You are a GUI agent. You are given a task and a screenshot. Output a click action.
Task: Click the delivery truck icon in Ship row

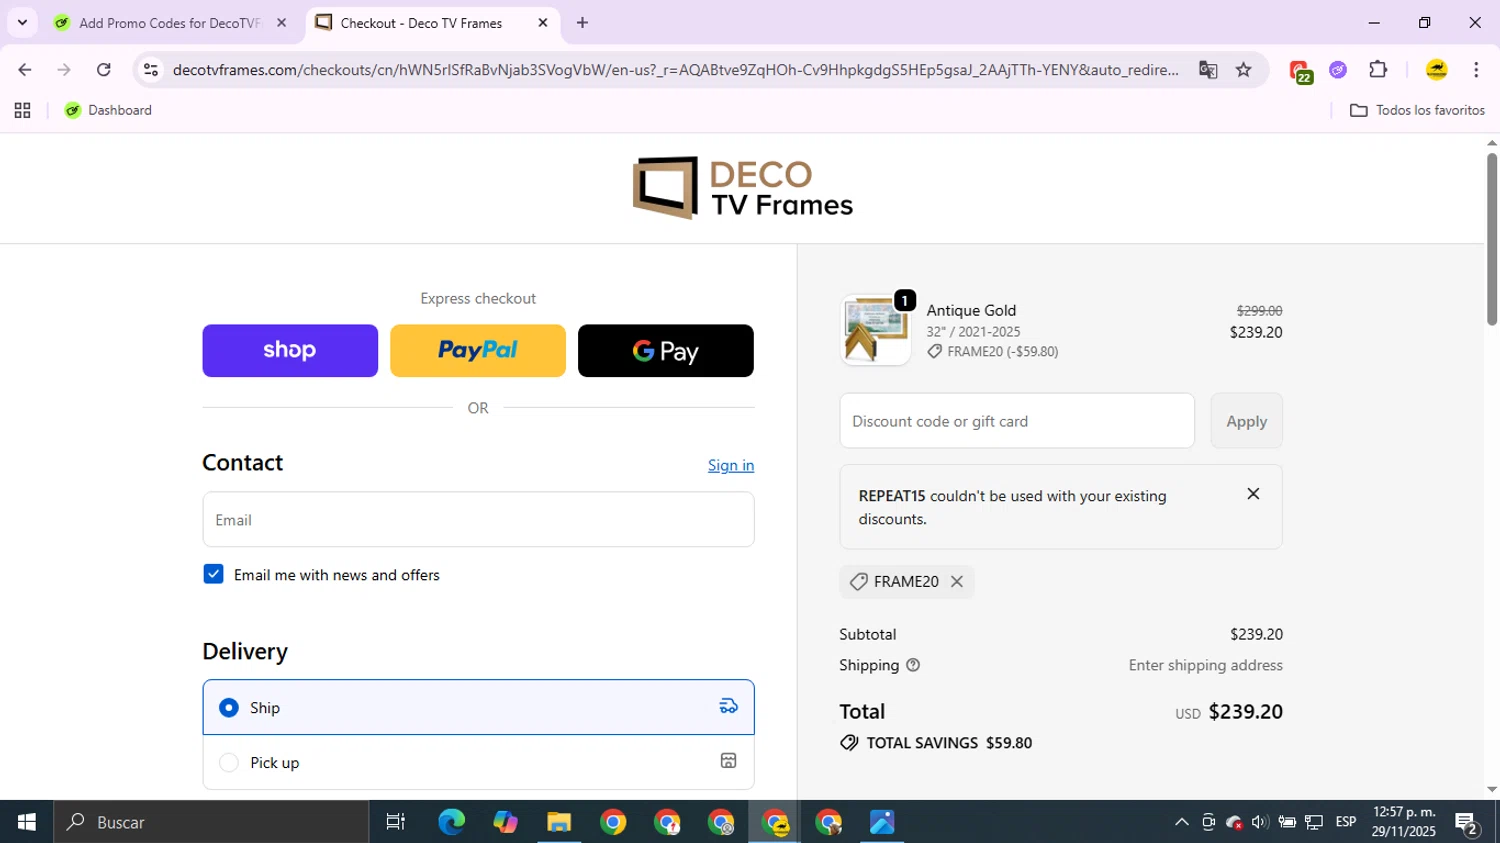pyautogui.click(x=728, y=707)
